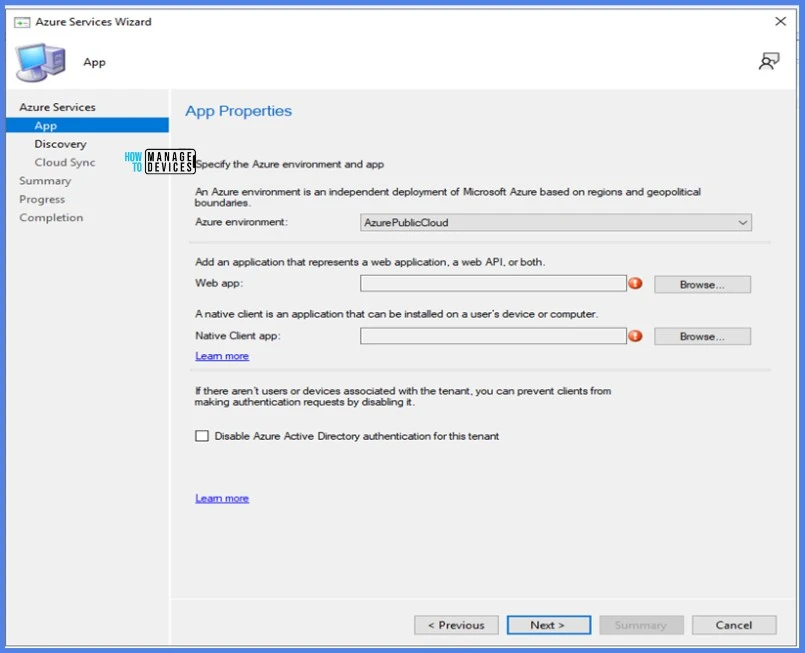805x653 pixels.
Task: Click the greyed-out Summary button
Action: [641, 625]
